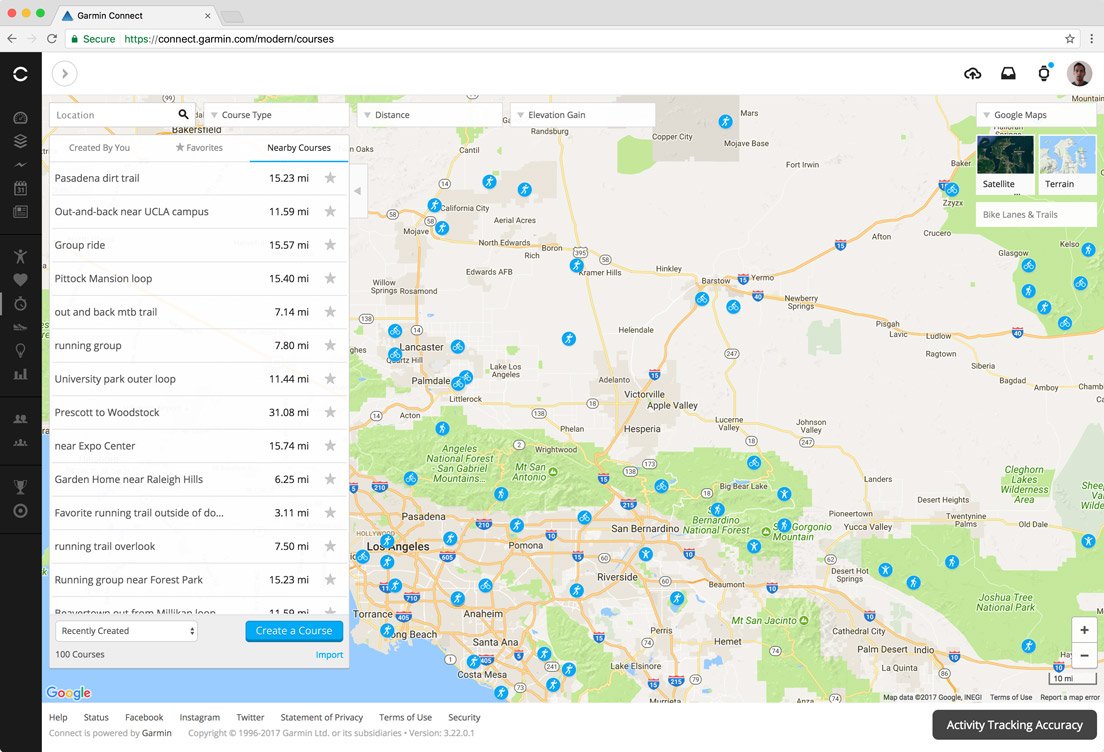The height and width of the screenshot is (752, 1104).
Task: Open the running group course row
Action: coord(199,345)
